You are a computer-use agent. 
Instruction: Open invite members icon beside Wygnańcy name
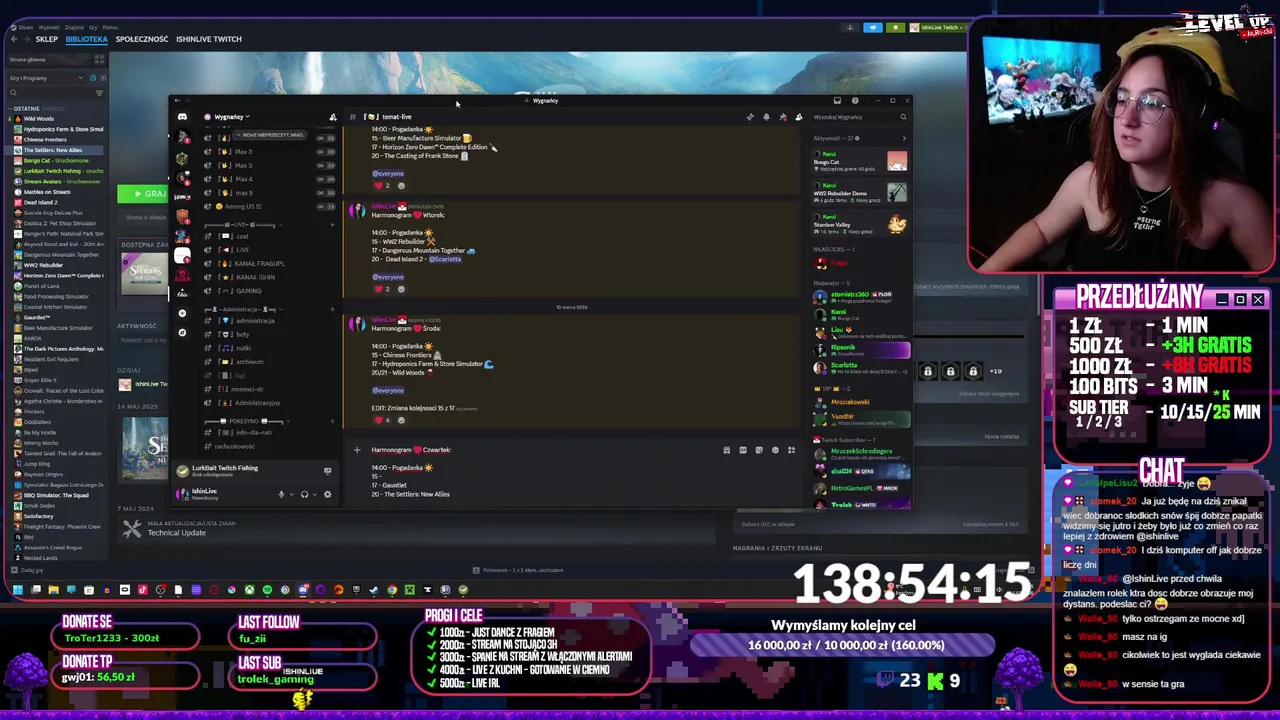pyautogui.click(x=333, y=117)
